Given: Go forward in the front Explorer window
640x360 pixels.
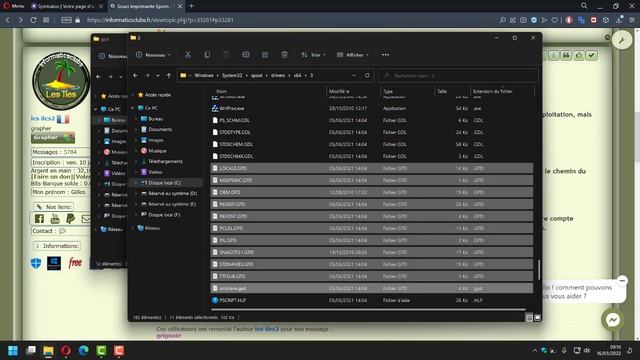Looking at the screenshot, I should click(x=147, y=76).
